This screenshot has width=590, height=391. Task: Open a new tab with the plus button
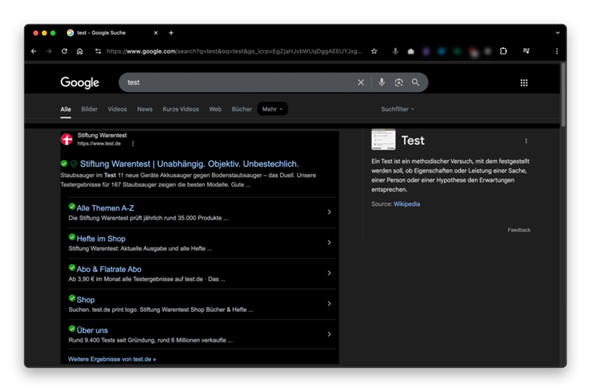point(171,33)
